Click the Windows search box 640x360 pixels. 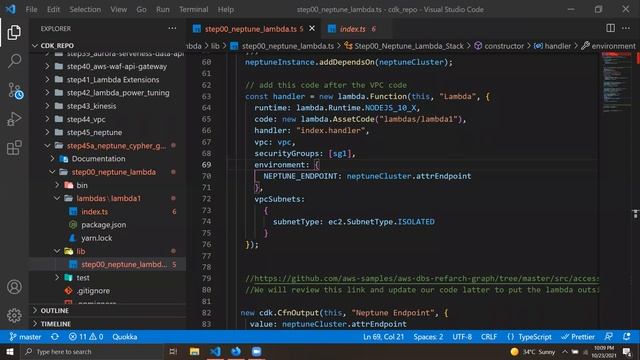[91, 351]
